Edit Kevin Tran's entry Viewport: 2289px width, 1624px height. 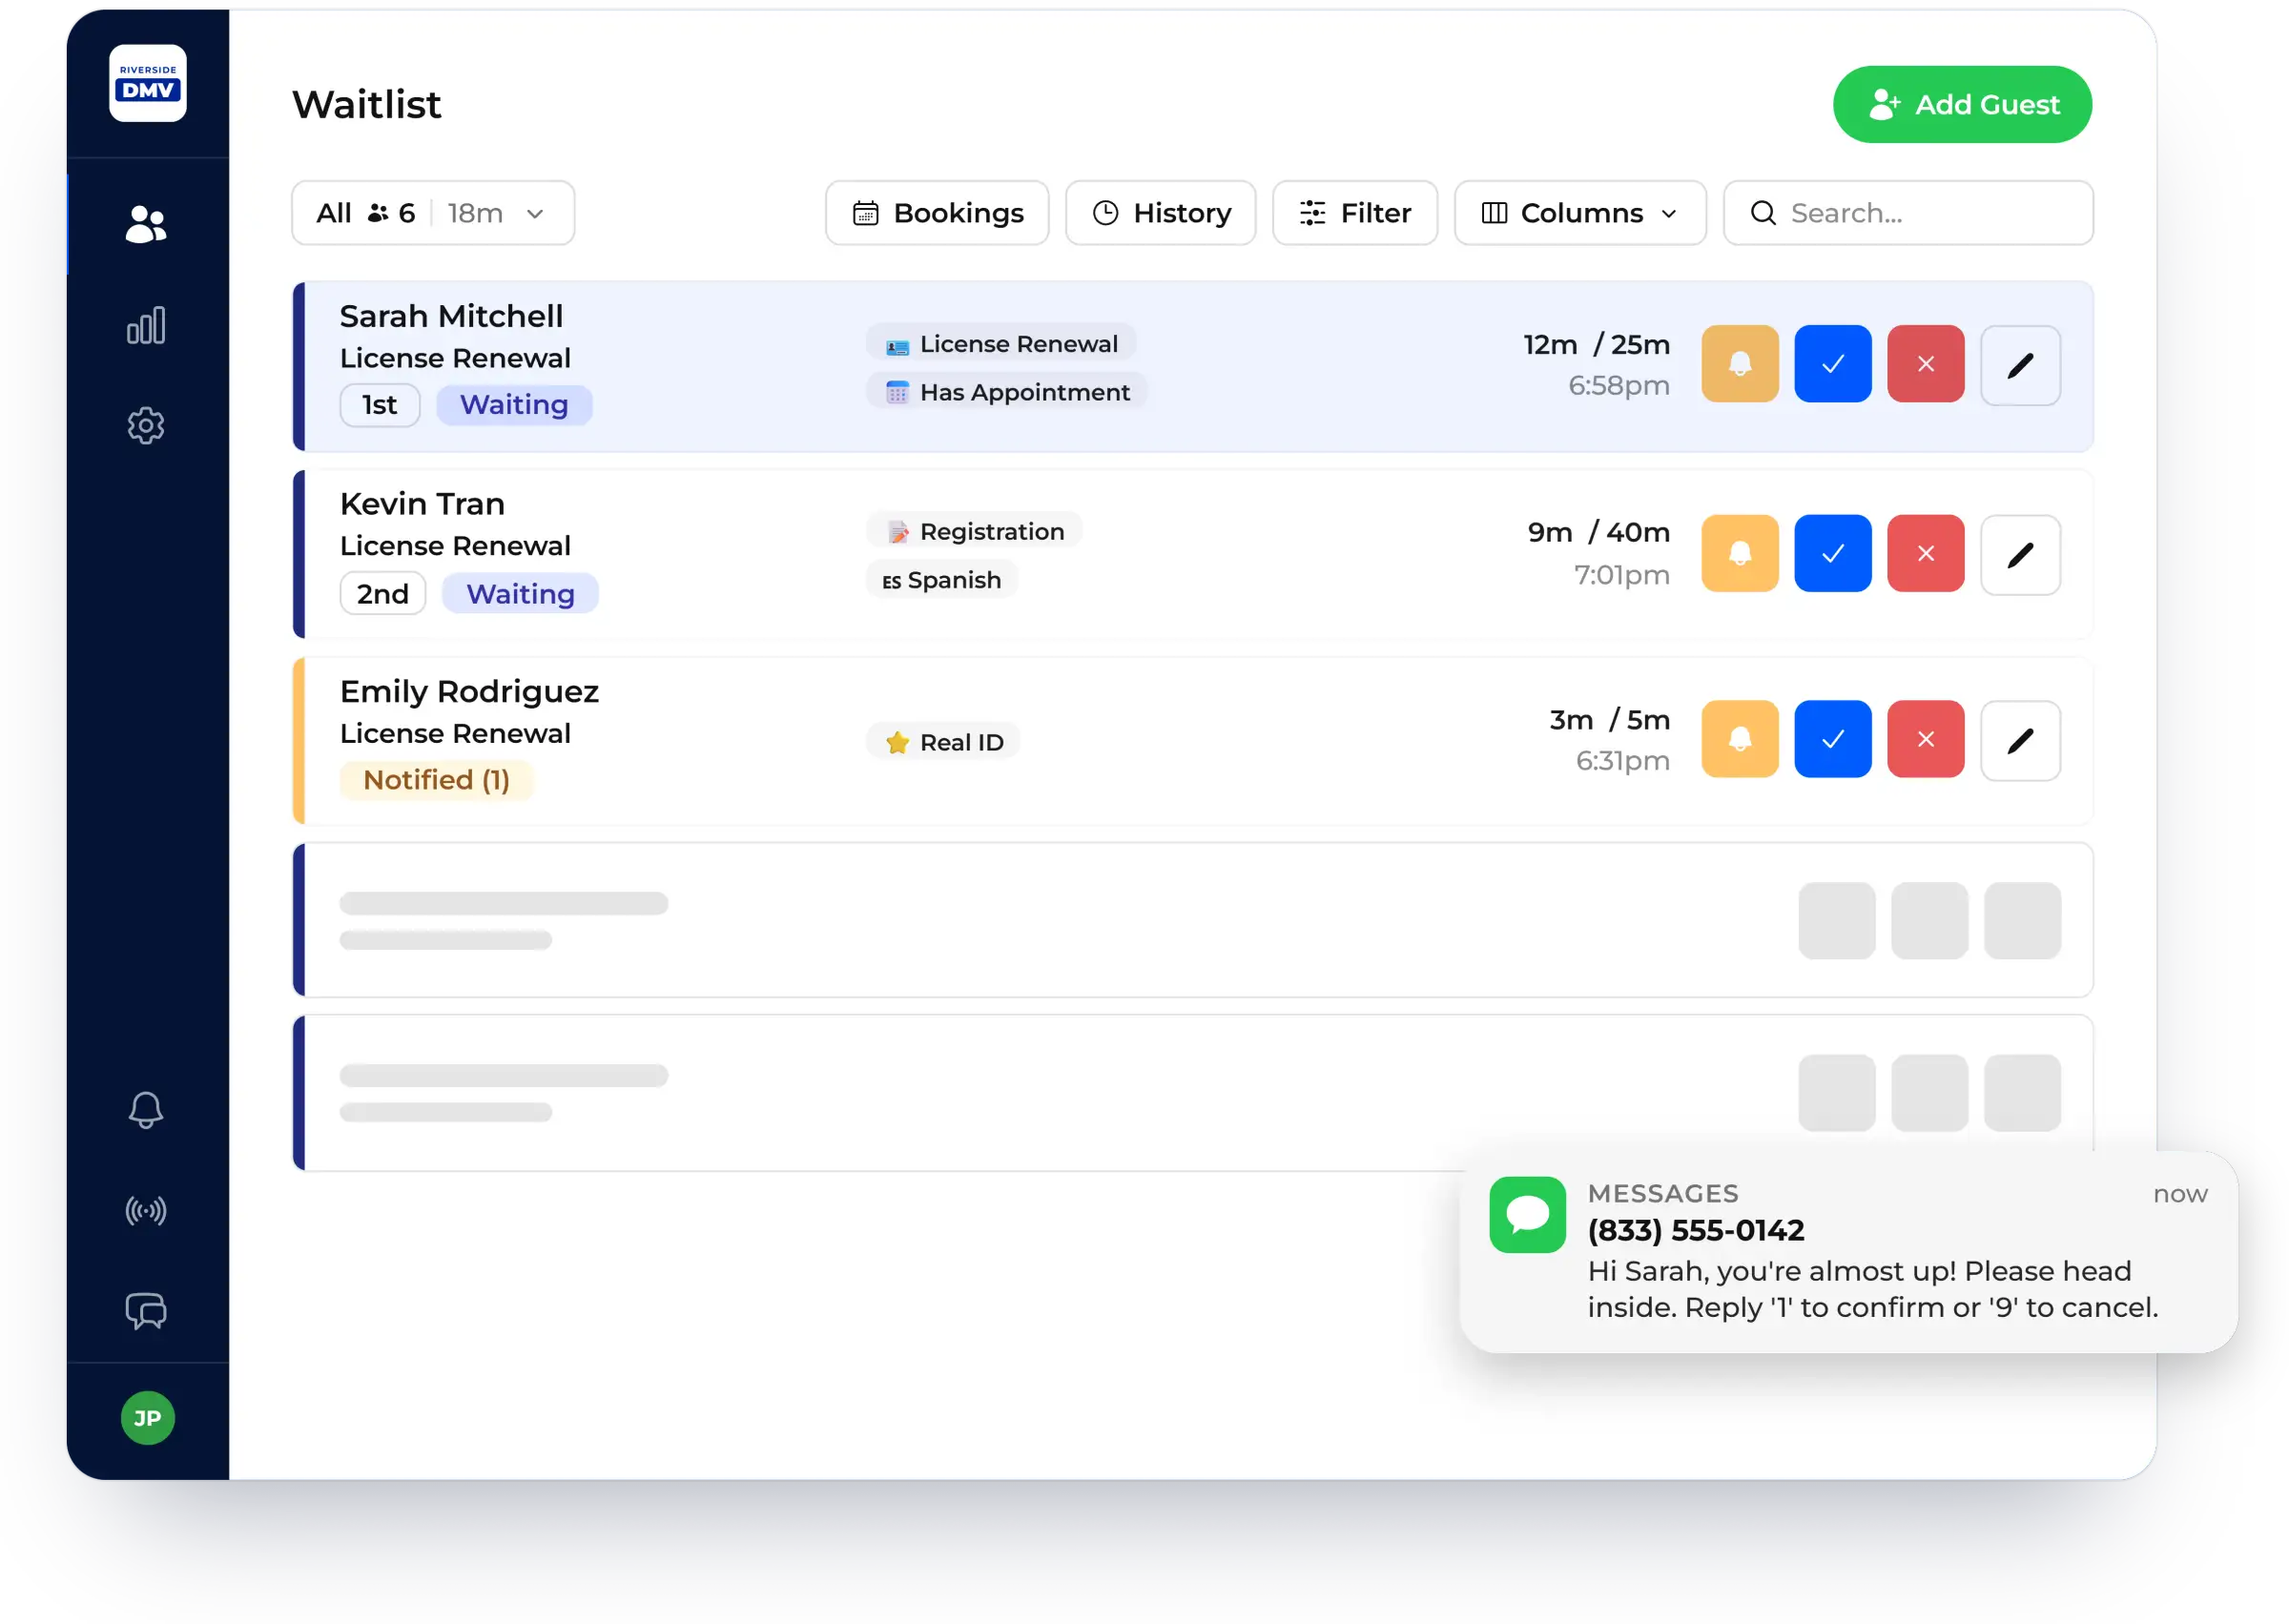click(2021, 555)
